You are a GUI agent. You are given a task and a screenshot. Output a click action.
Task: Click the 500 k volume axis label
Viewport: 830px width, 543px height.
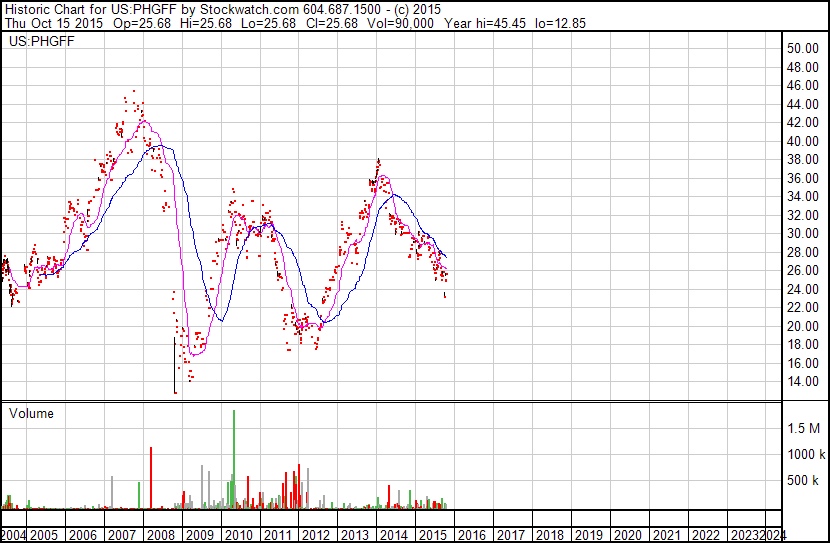click(803, 481)
